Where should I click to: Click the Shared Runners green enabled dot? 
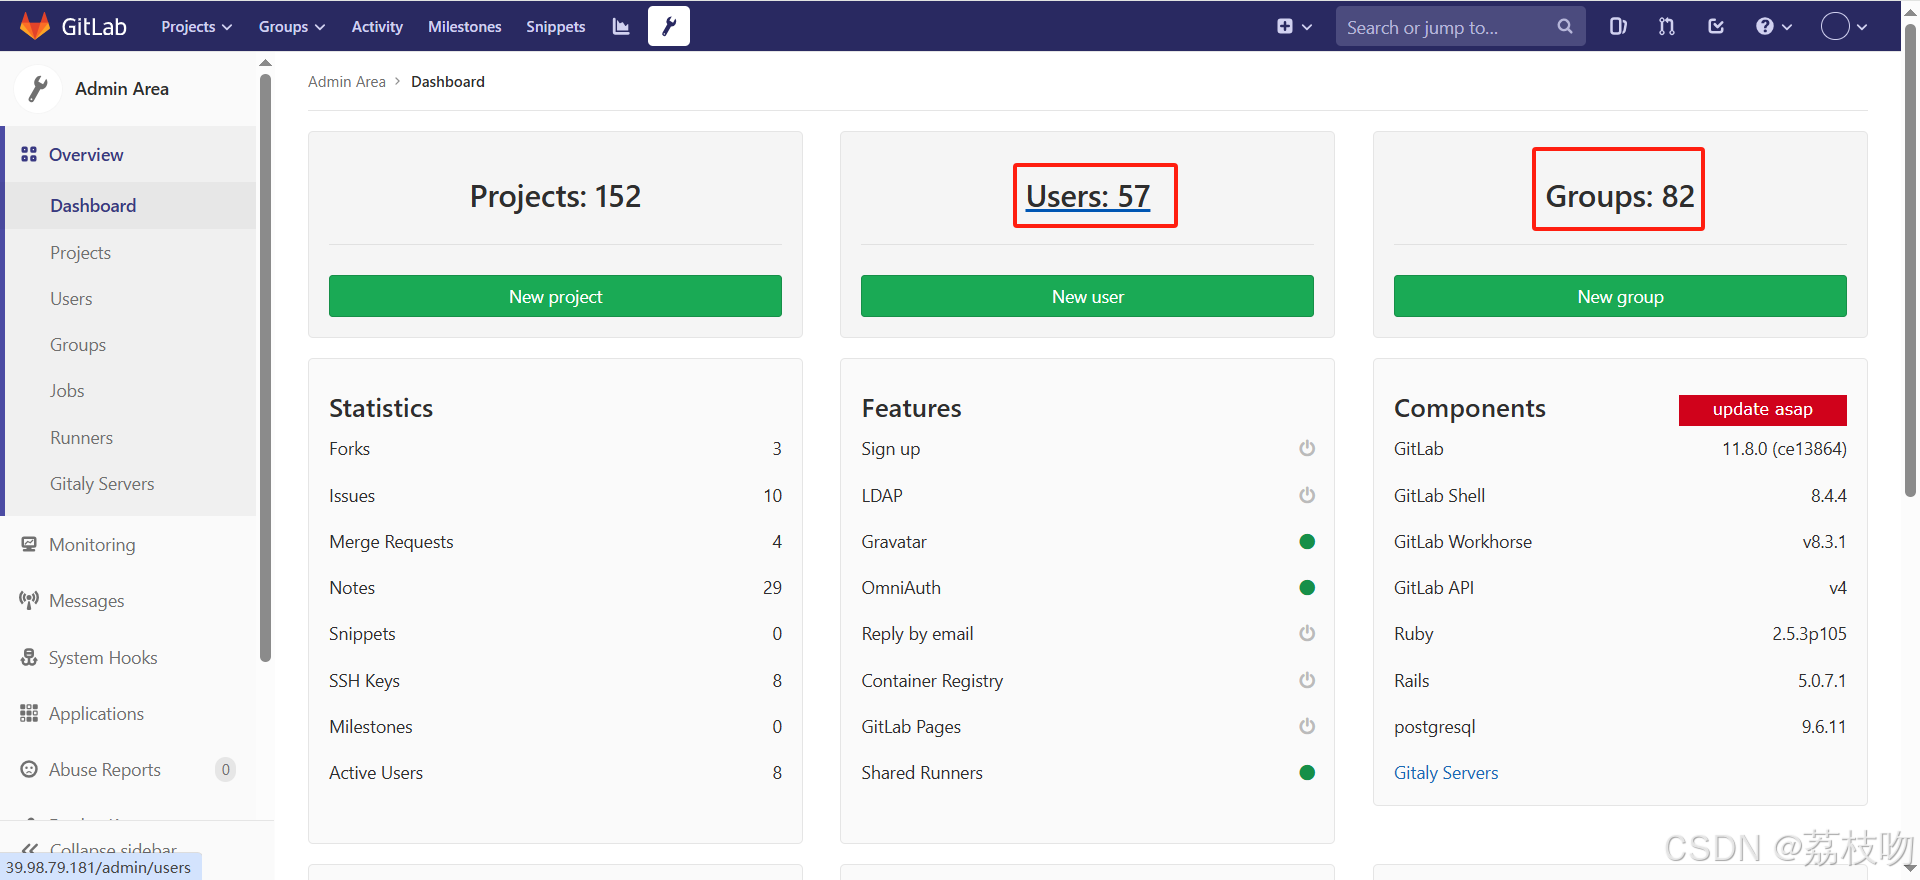point(1307,772)
